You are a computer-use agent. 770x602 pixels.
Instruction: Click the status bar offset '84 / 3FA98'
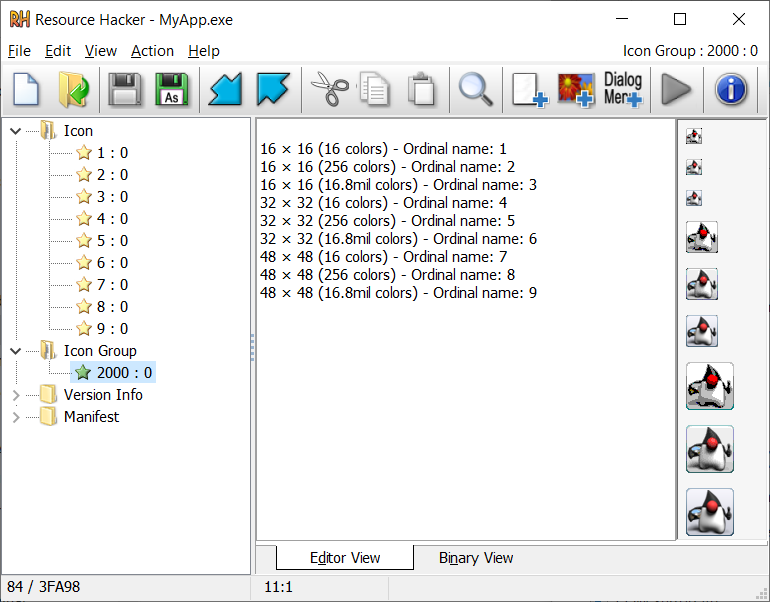coord(43,587)
